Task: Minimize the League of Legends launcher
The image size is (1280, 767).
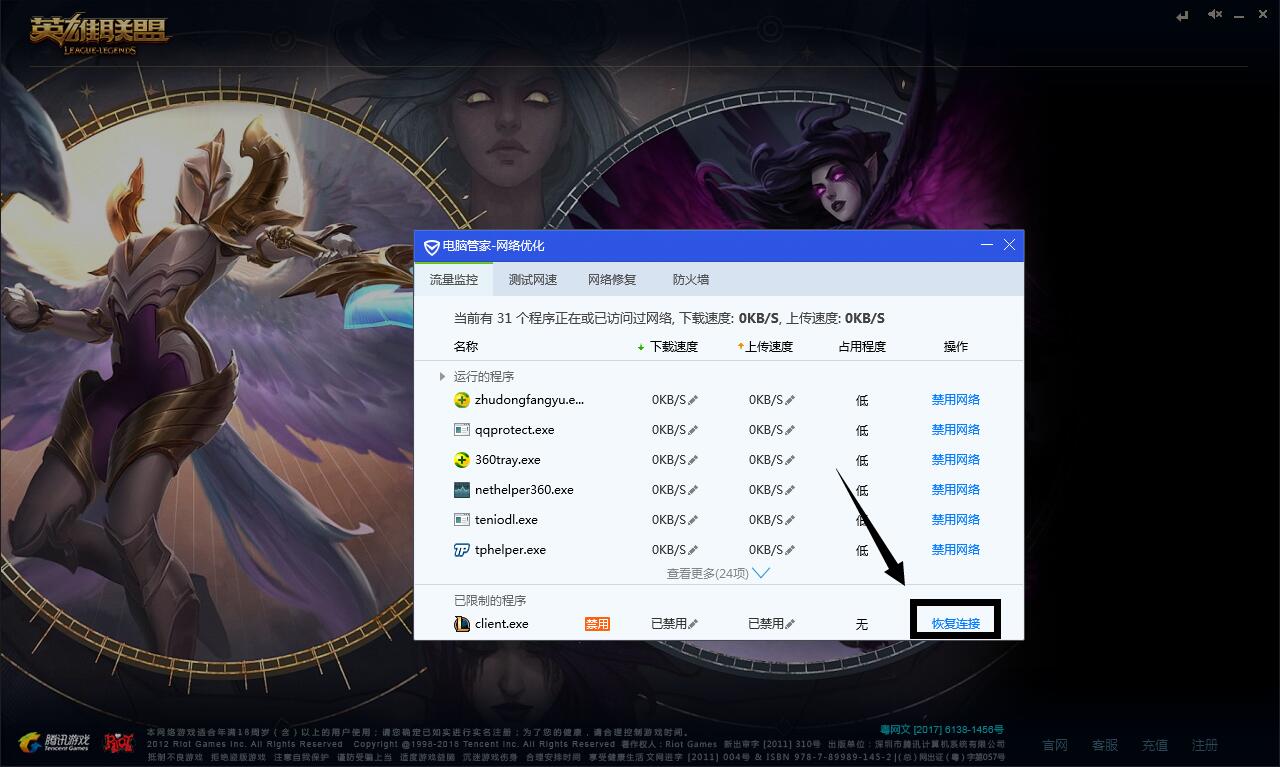Action: click(x=1241, y=15)
